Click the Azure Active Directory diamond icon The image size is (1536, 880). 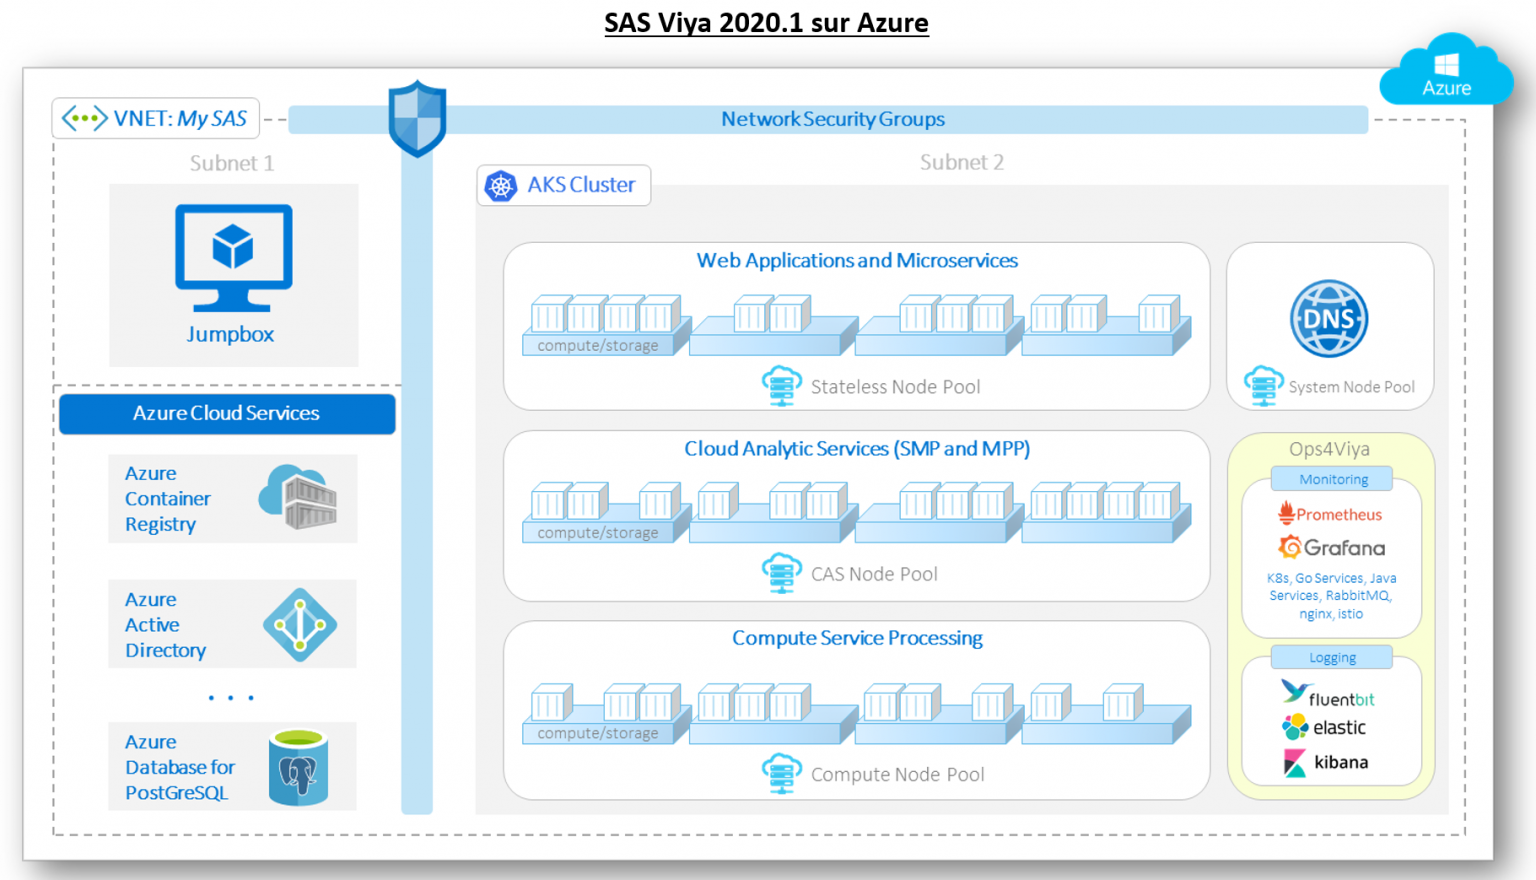point(302,624)
